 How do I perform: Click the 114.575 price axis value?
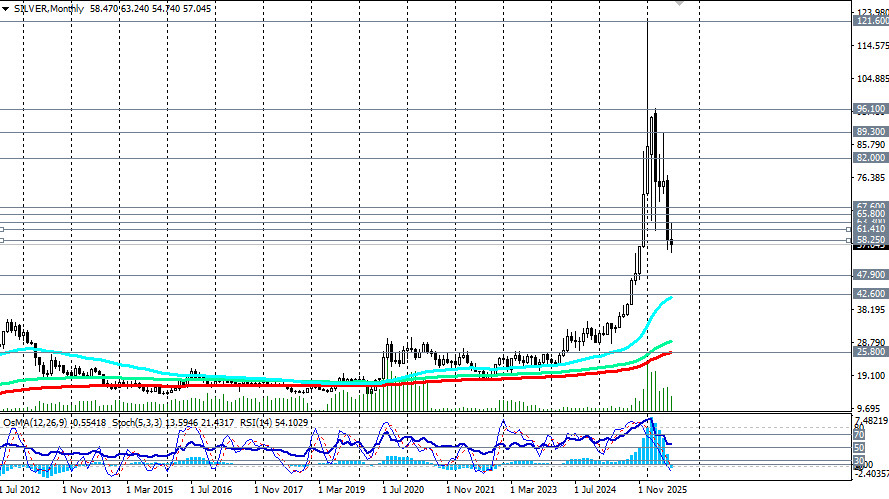[x=873, y=46]
